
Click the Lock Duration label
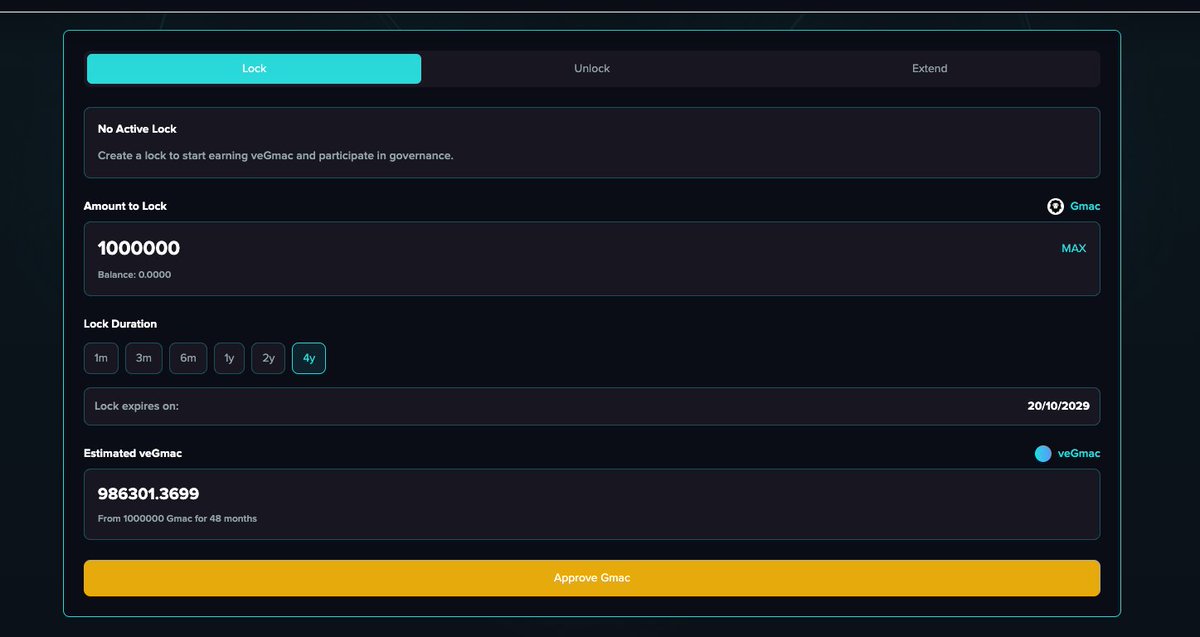click(120, 324)
